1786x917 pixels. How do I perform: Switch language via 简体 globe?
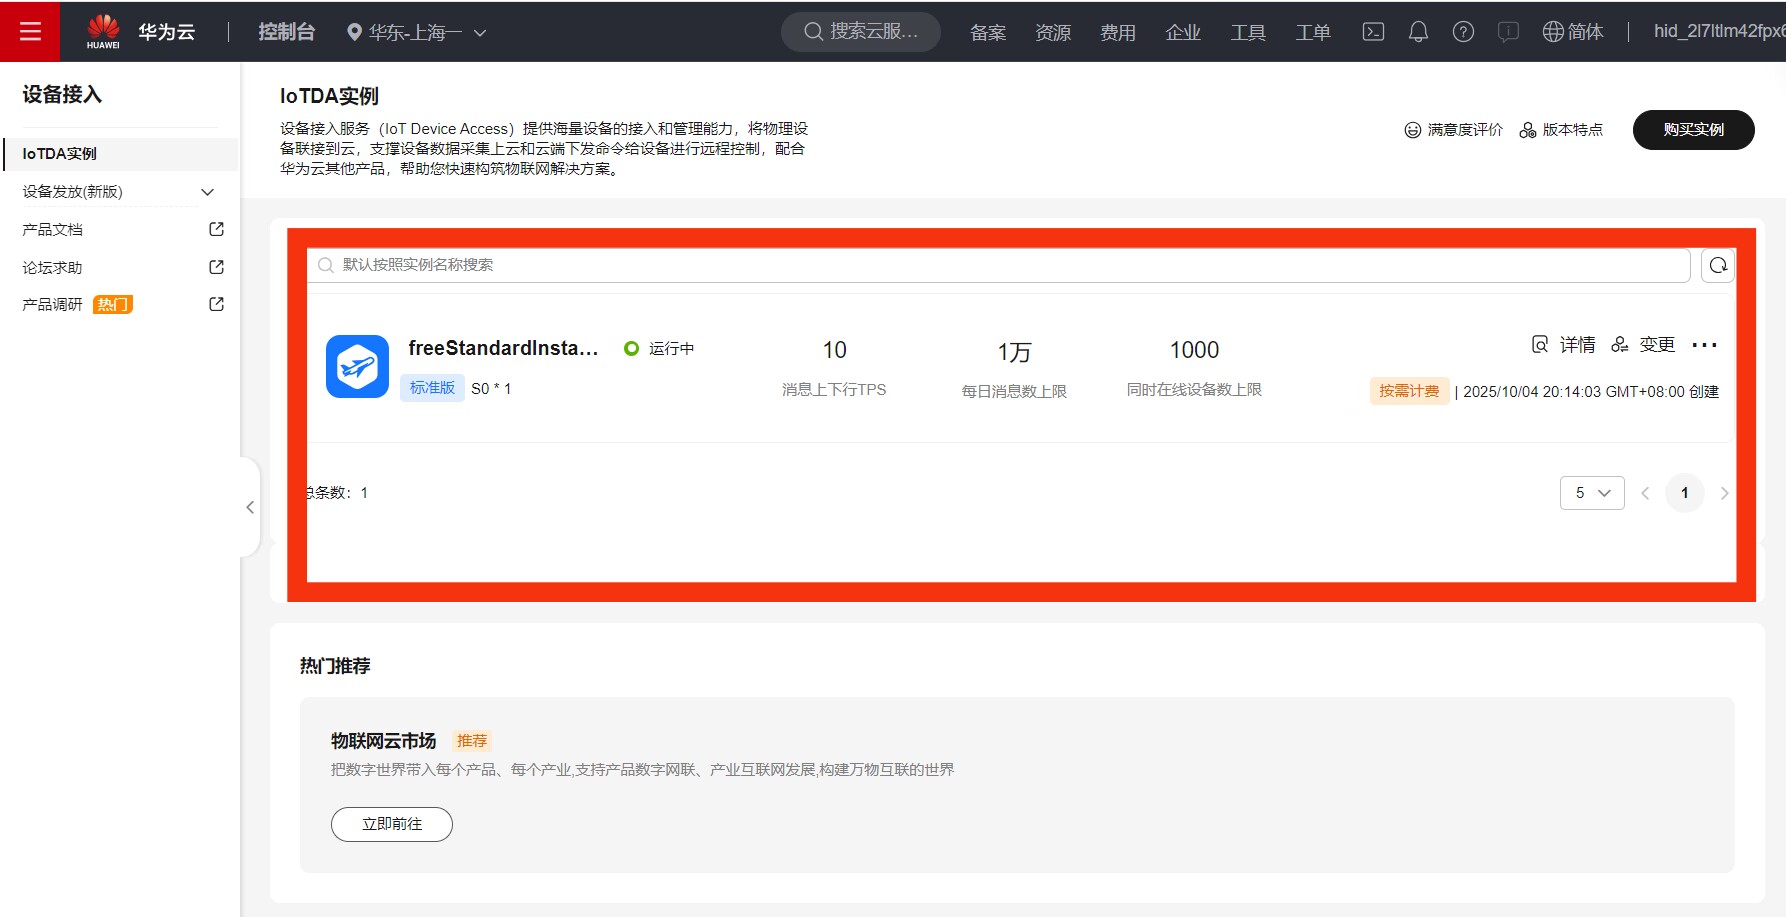[x=1573, y=32]
